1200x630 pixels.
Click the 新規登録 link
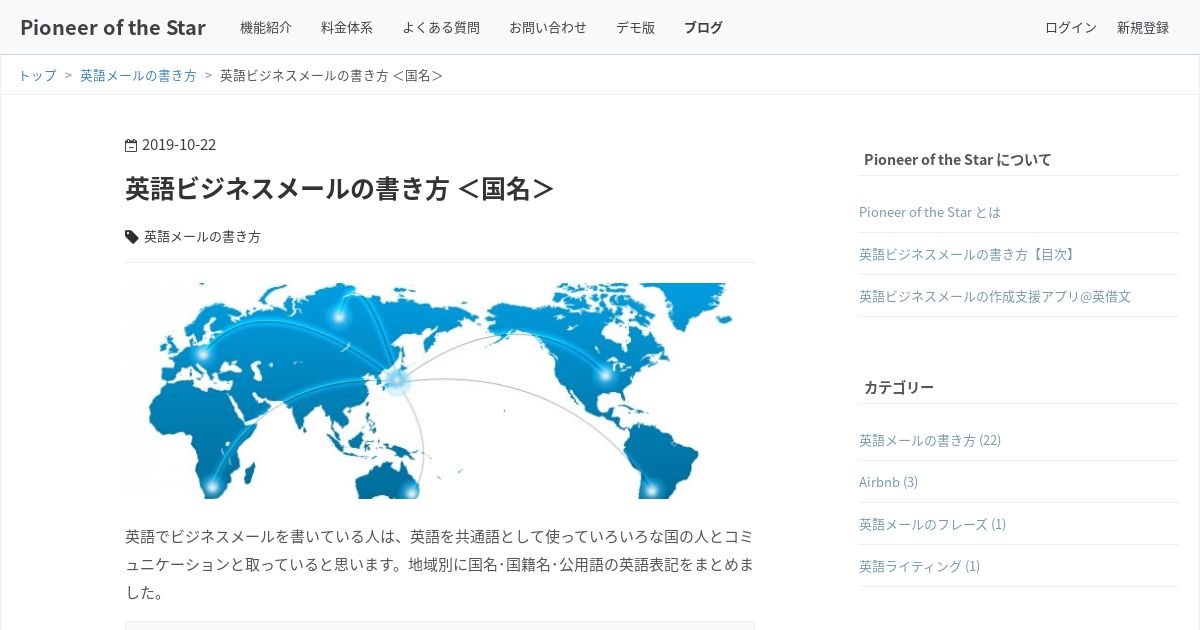1143,28
